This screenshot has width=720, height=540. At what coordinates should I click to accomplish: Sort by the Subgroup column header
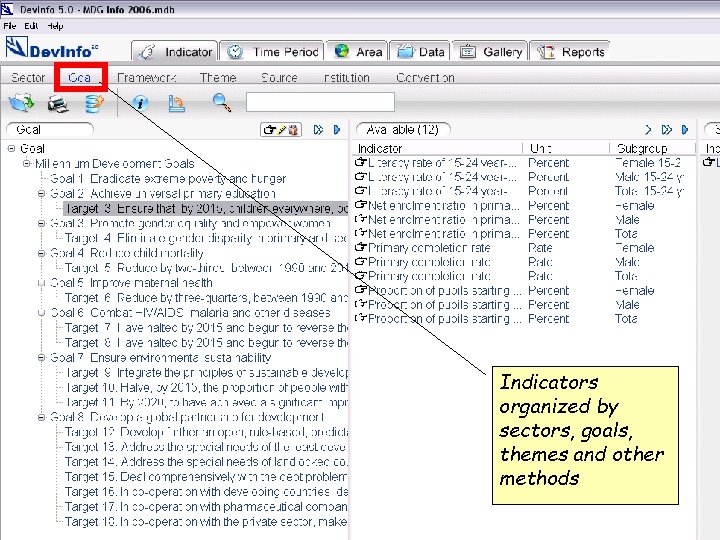point(653,148)
